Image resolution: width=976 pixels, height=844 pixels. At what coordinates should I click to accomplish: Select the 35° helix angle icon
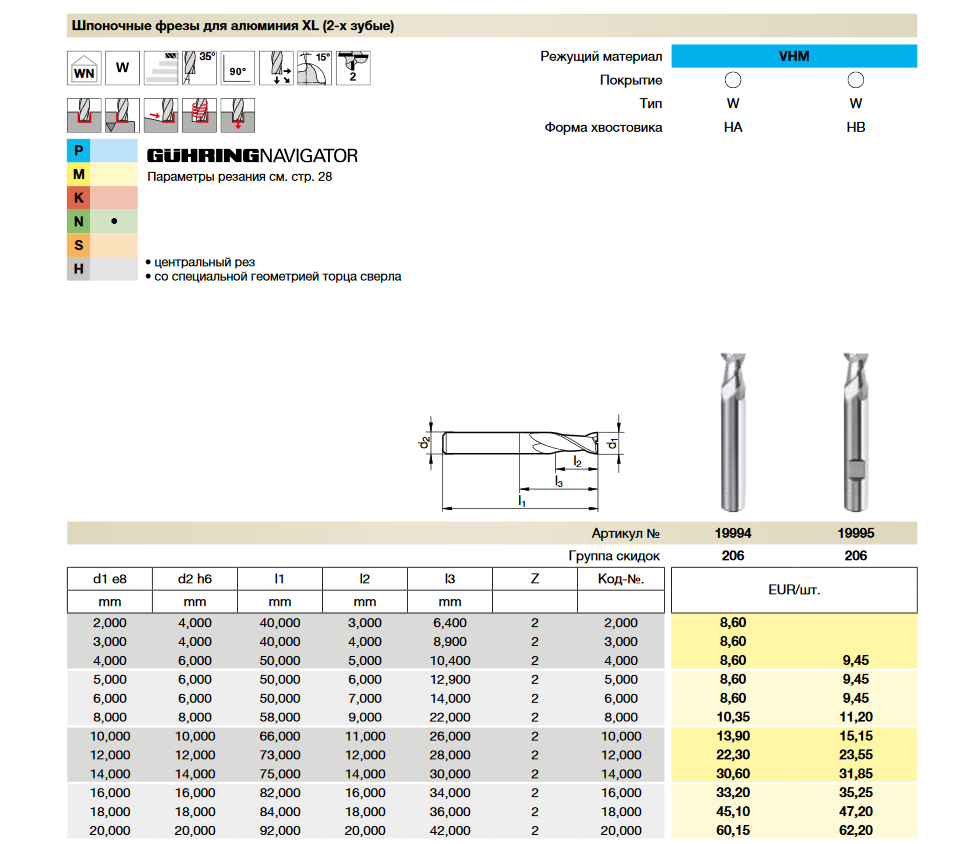point(199,69)
